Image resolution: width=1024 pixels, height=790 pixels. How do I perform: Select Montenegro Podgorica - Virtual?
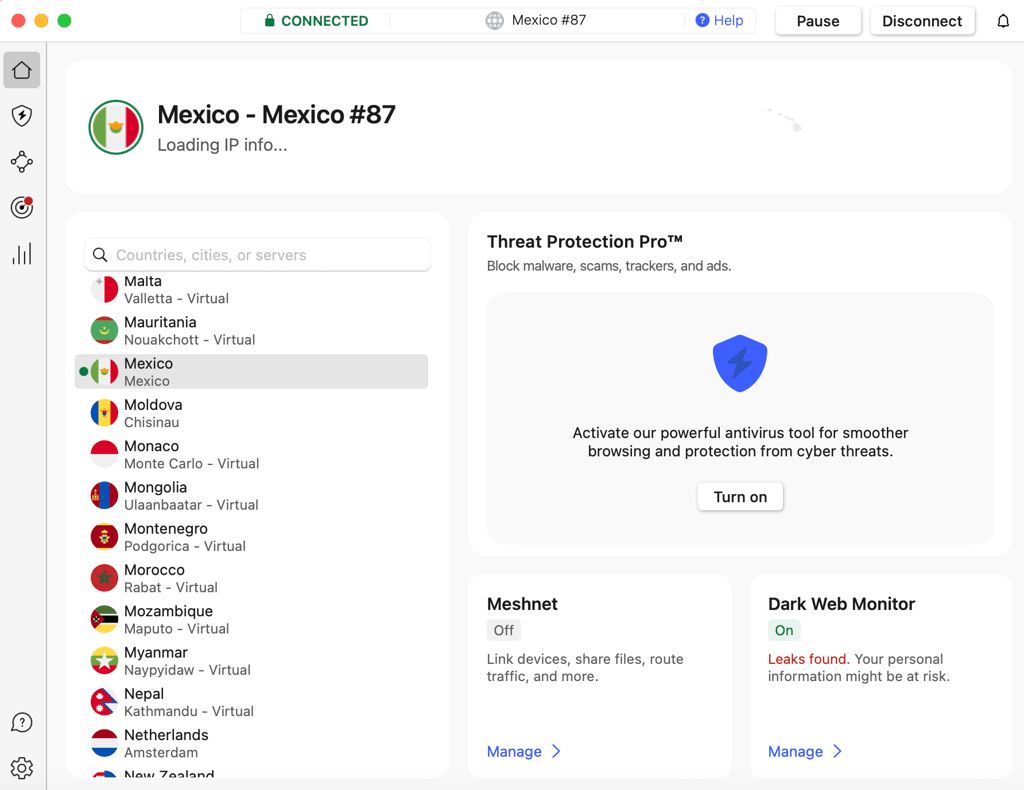[x=251, y=537]
